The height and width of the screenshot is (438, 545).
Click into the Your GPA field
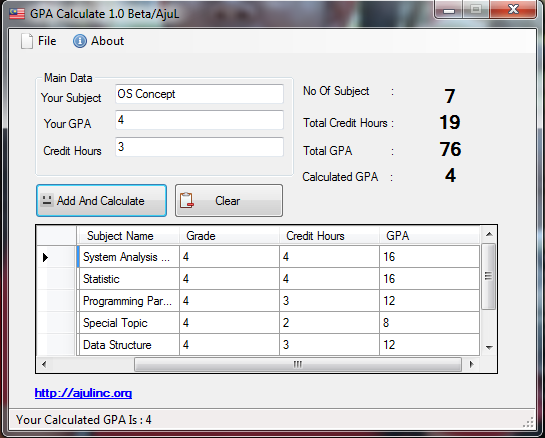199,120
